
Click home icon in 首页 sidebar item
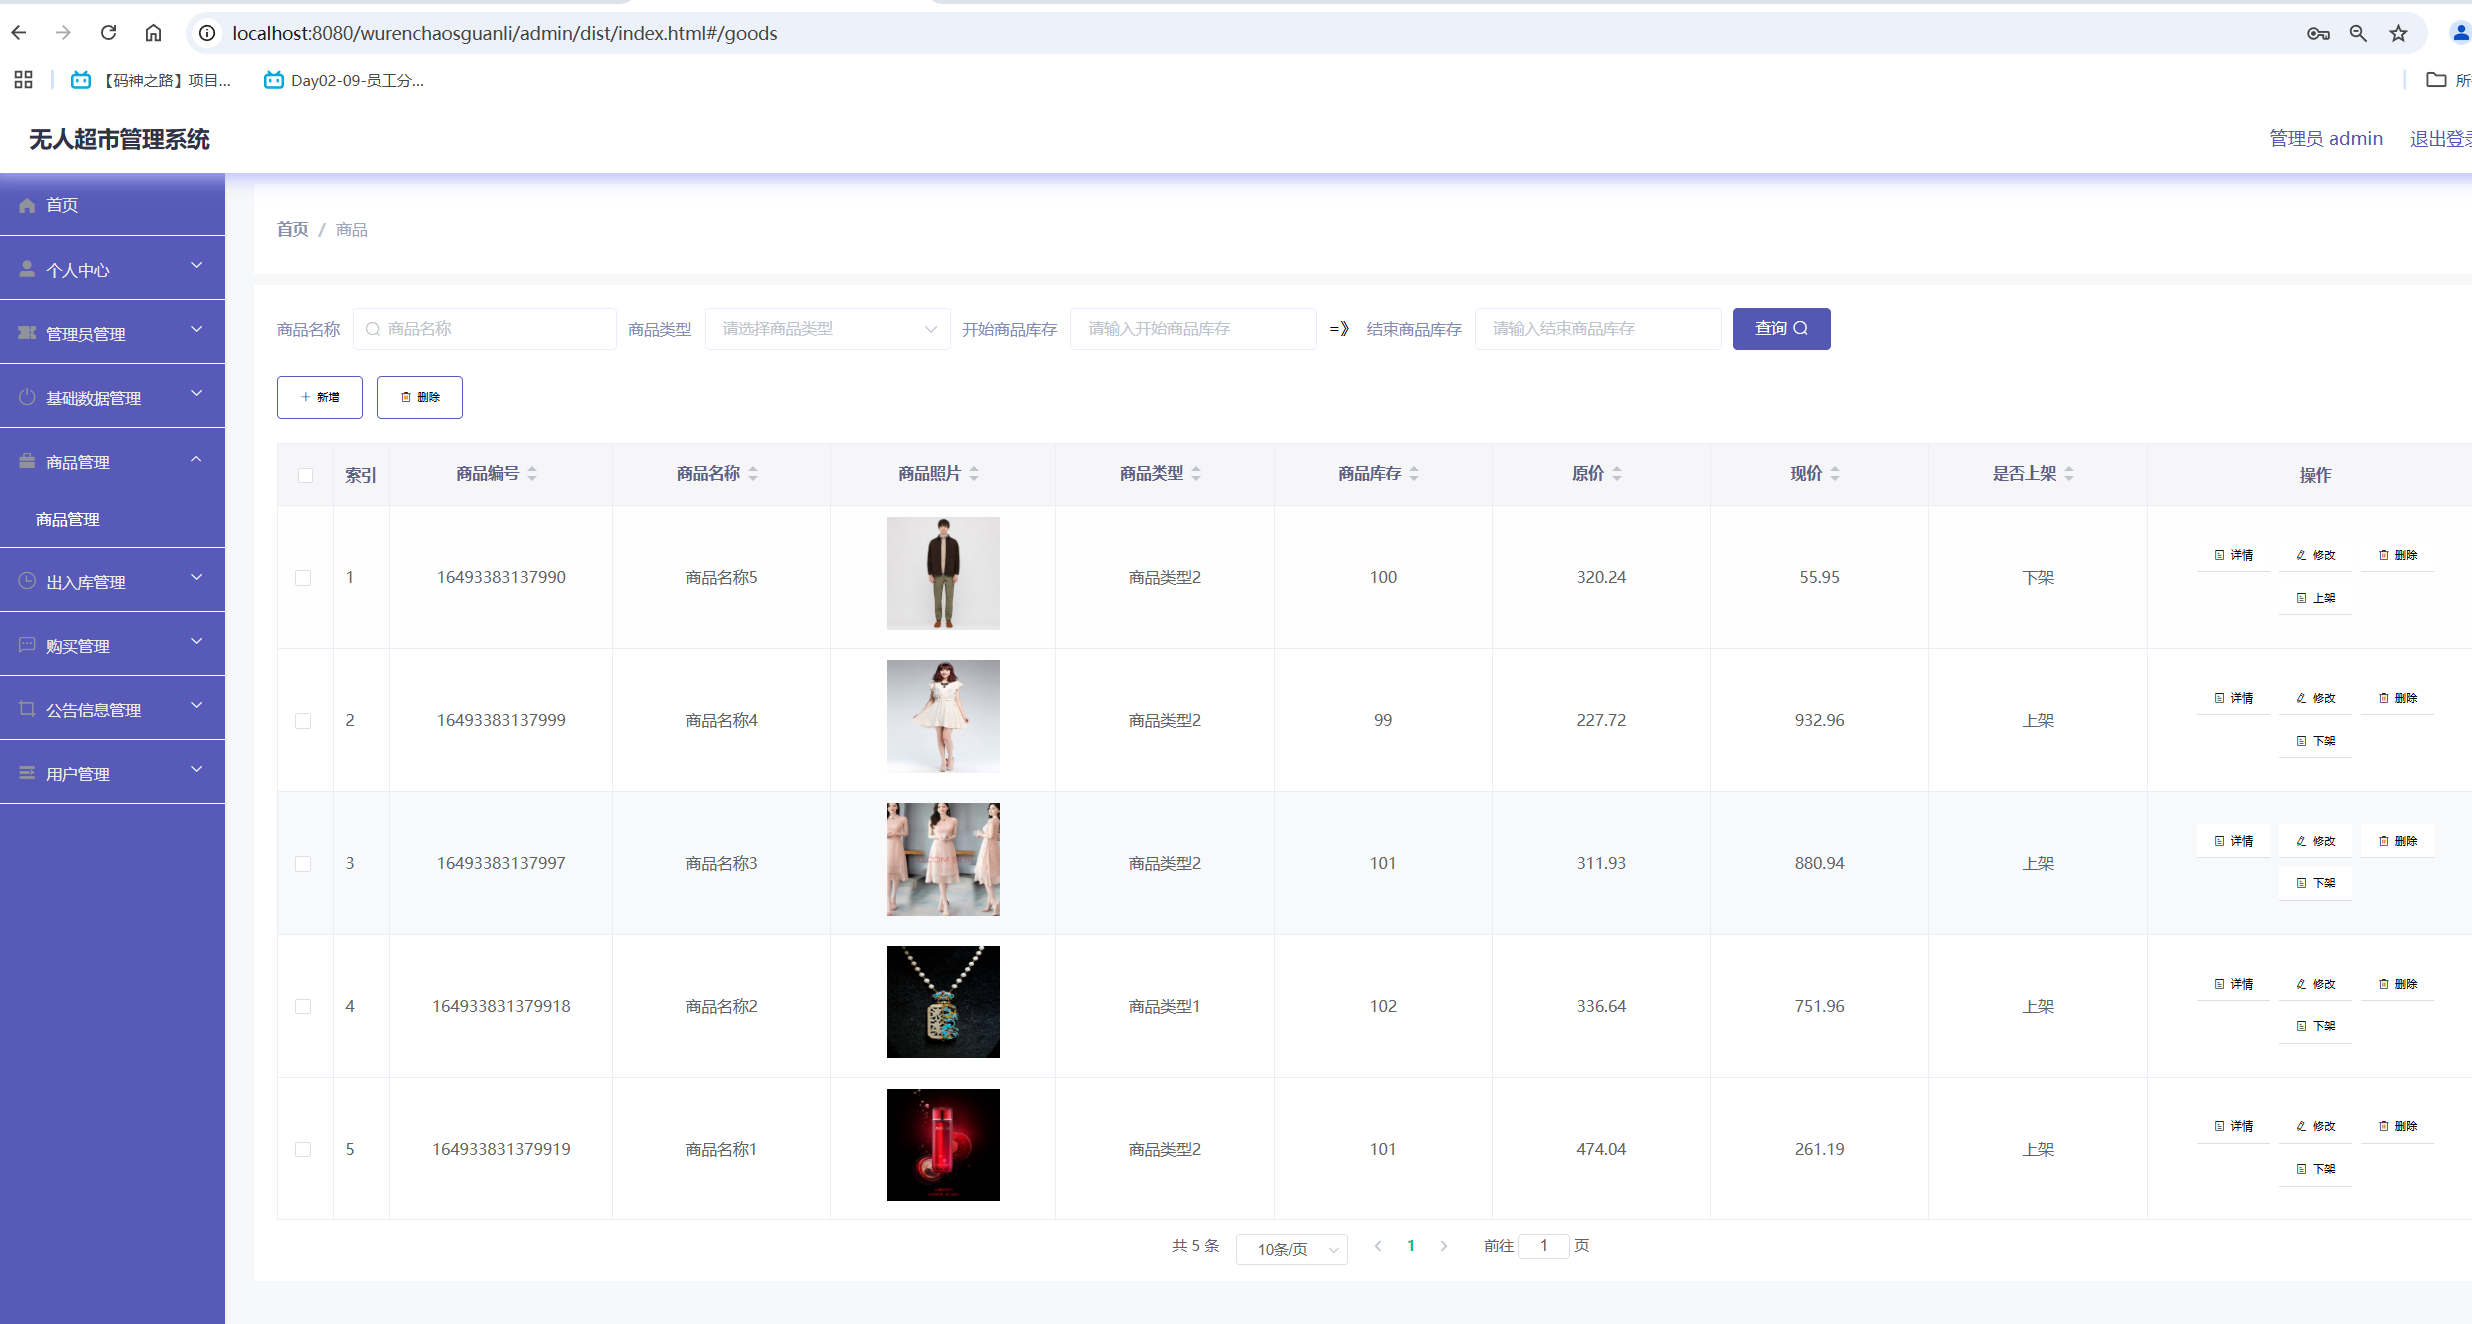click(x=27, y=205)
